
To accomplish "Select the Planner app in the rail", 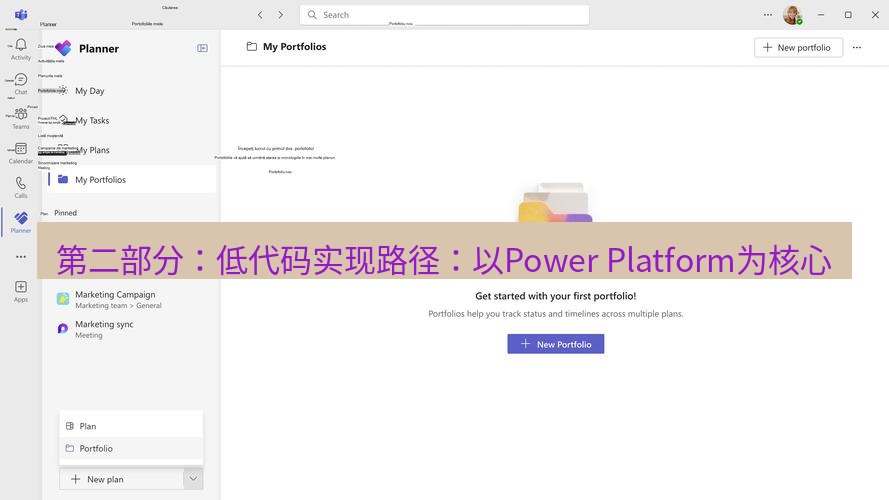I will pos(21,222).
